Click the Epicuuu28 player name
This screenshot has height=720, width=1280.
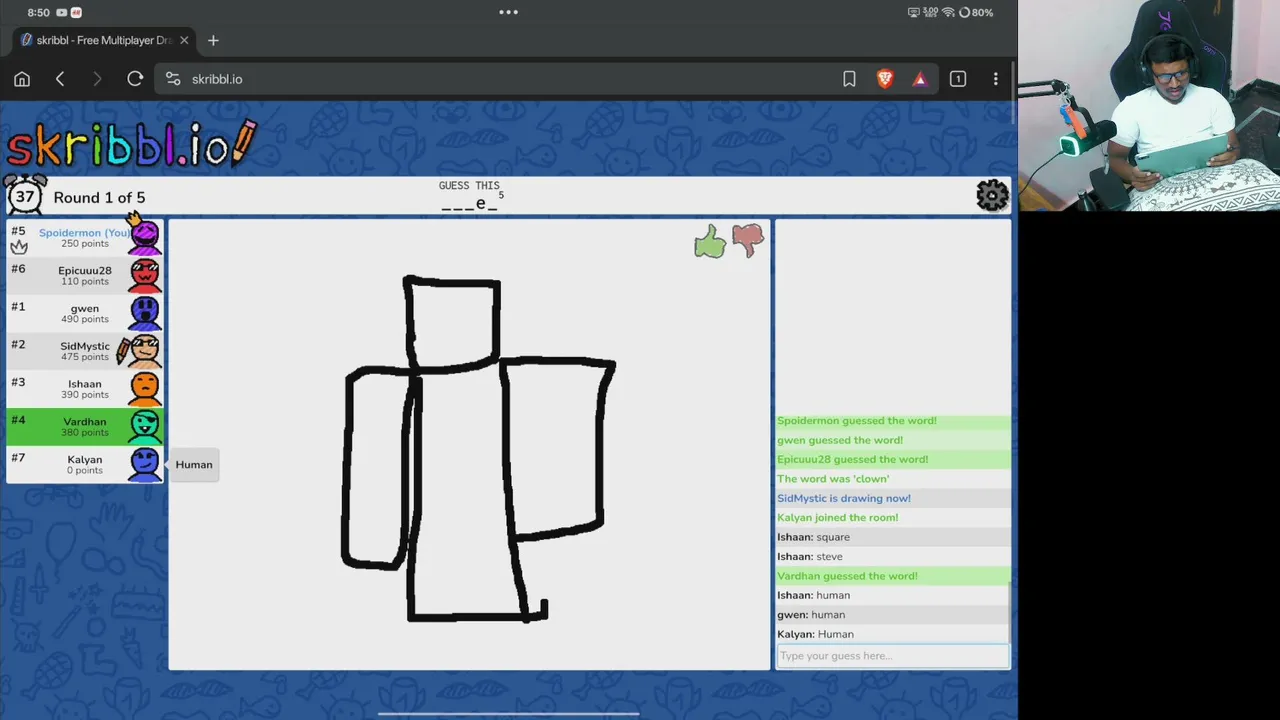pos(85,271)
